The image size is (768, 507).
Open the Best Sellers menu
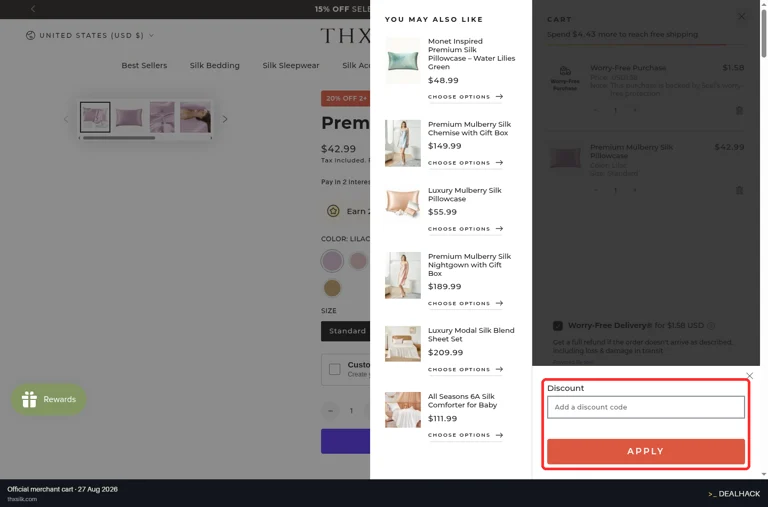pyautogui.click(x=144, y=65)
